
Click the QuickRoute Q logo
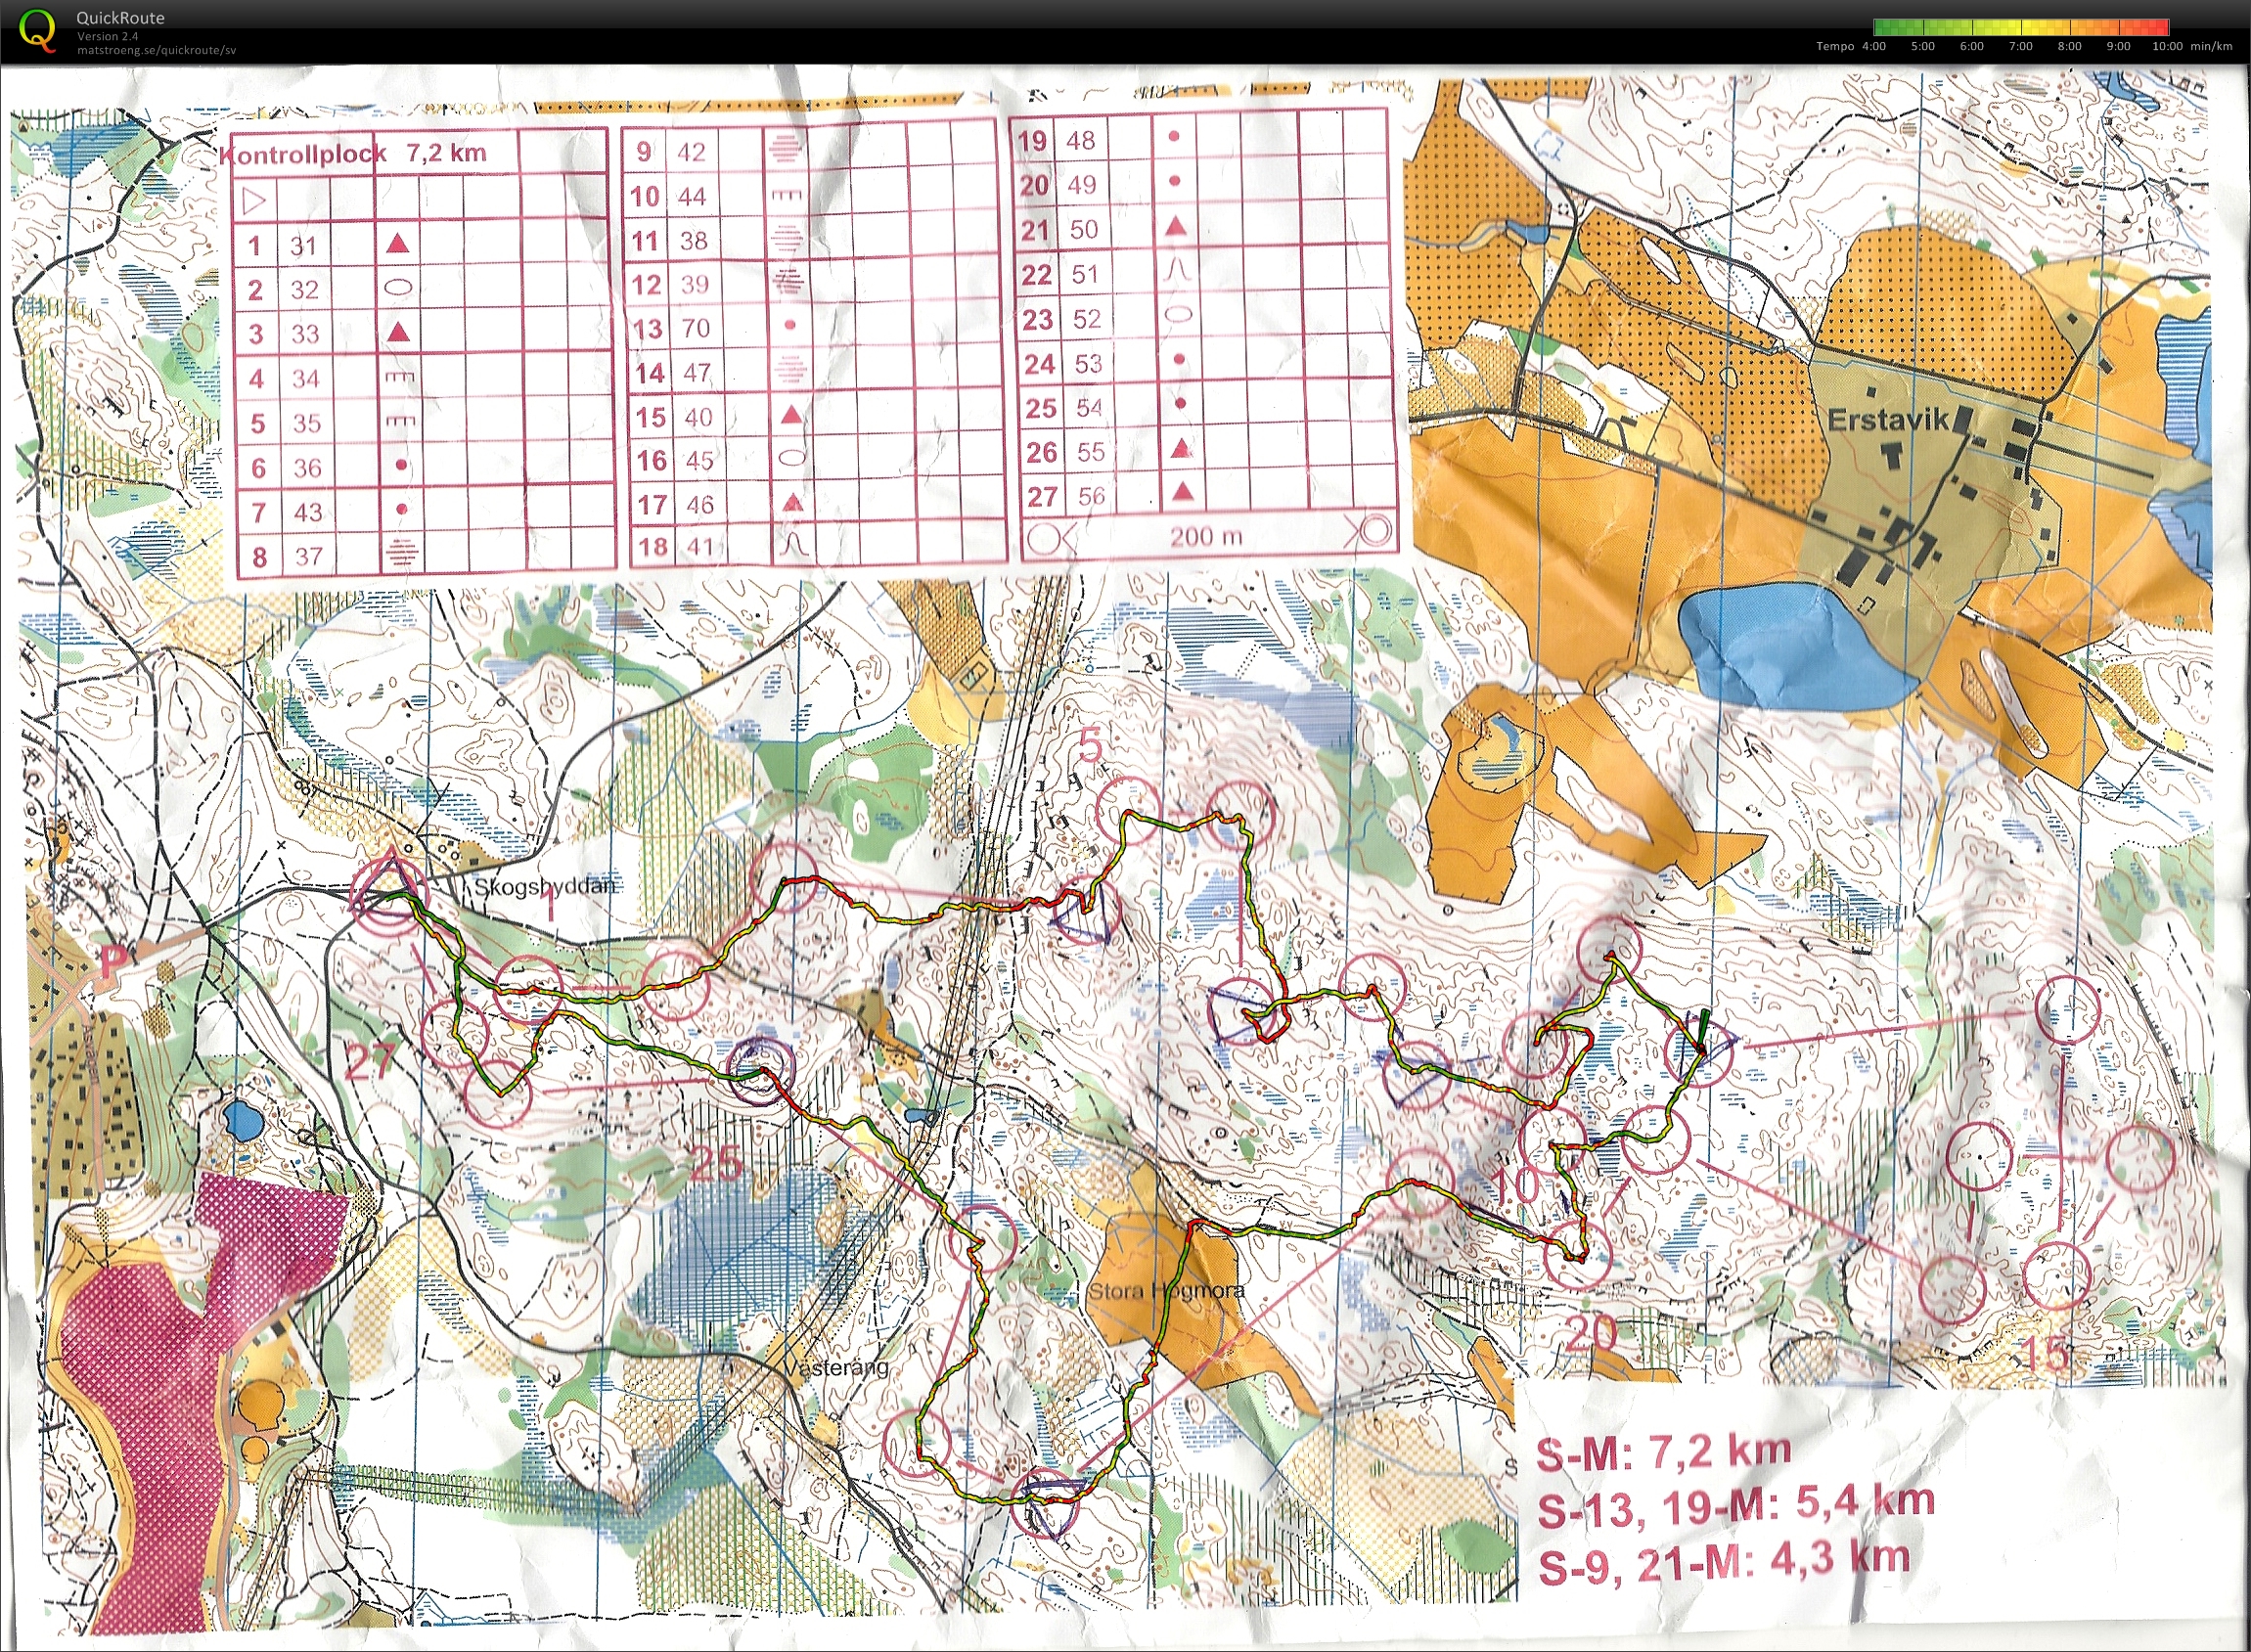(38, 30)
